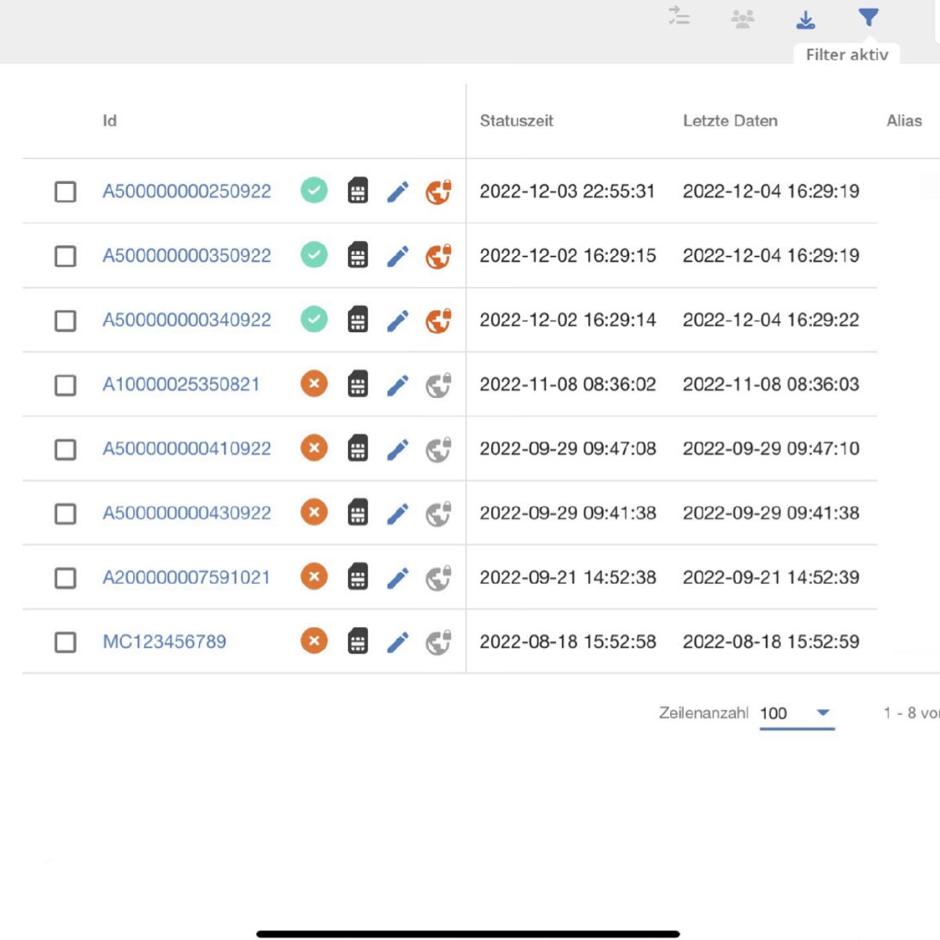Click the blue download icon in toolbar
The height and width of the screenshot is (940, 940).
(x=805, y=20)
